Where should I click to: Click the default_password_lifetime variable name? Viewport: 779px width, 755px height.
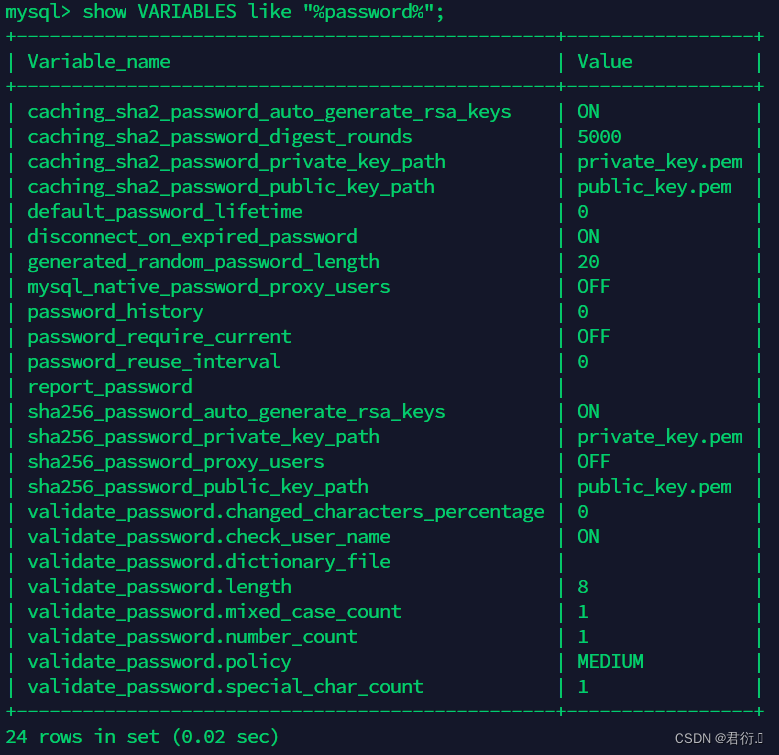tap(164, 212)
